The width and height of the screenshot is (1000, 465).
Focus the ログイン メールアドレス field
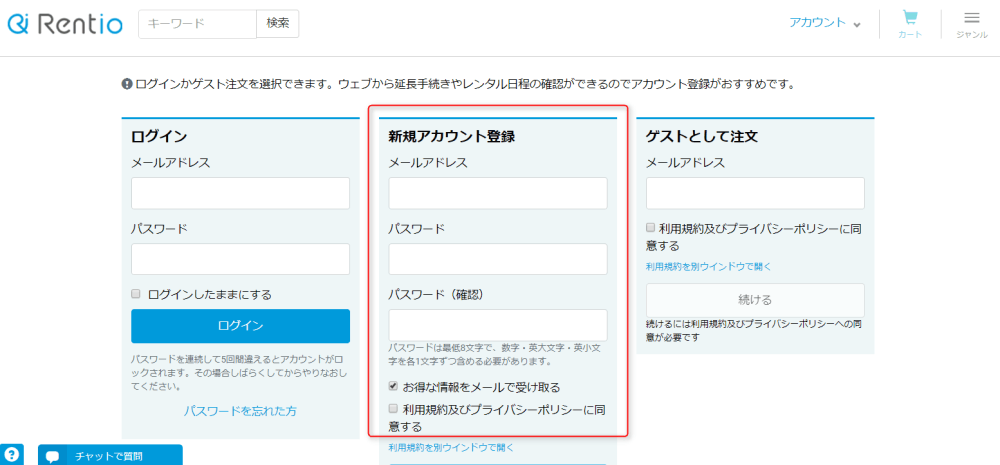(240, 193)
